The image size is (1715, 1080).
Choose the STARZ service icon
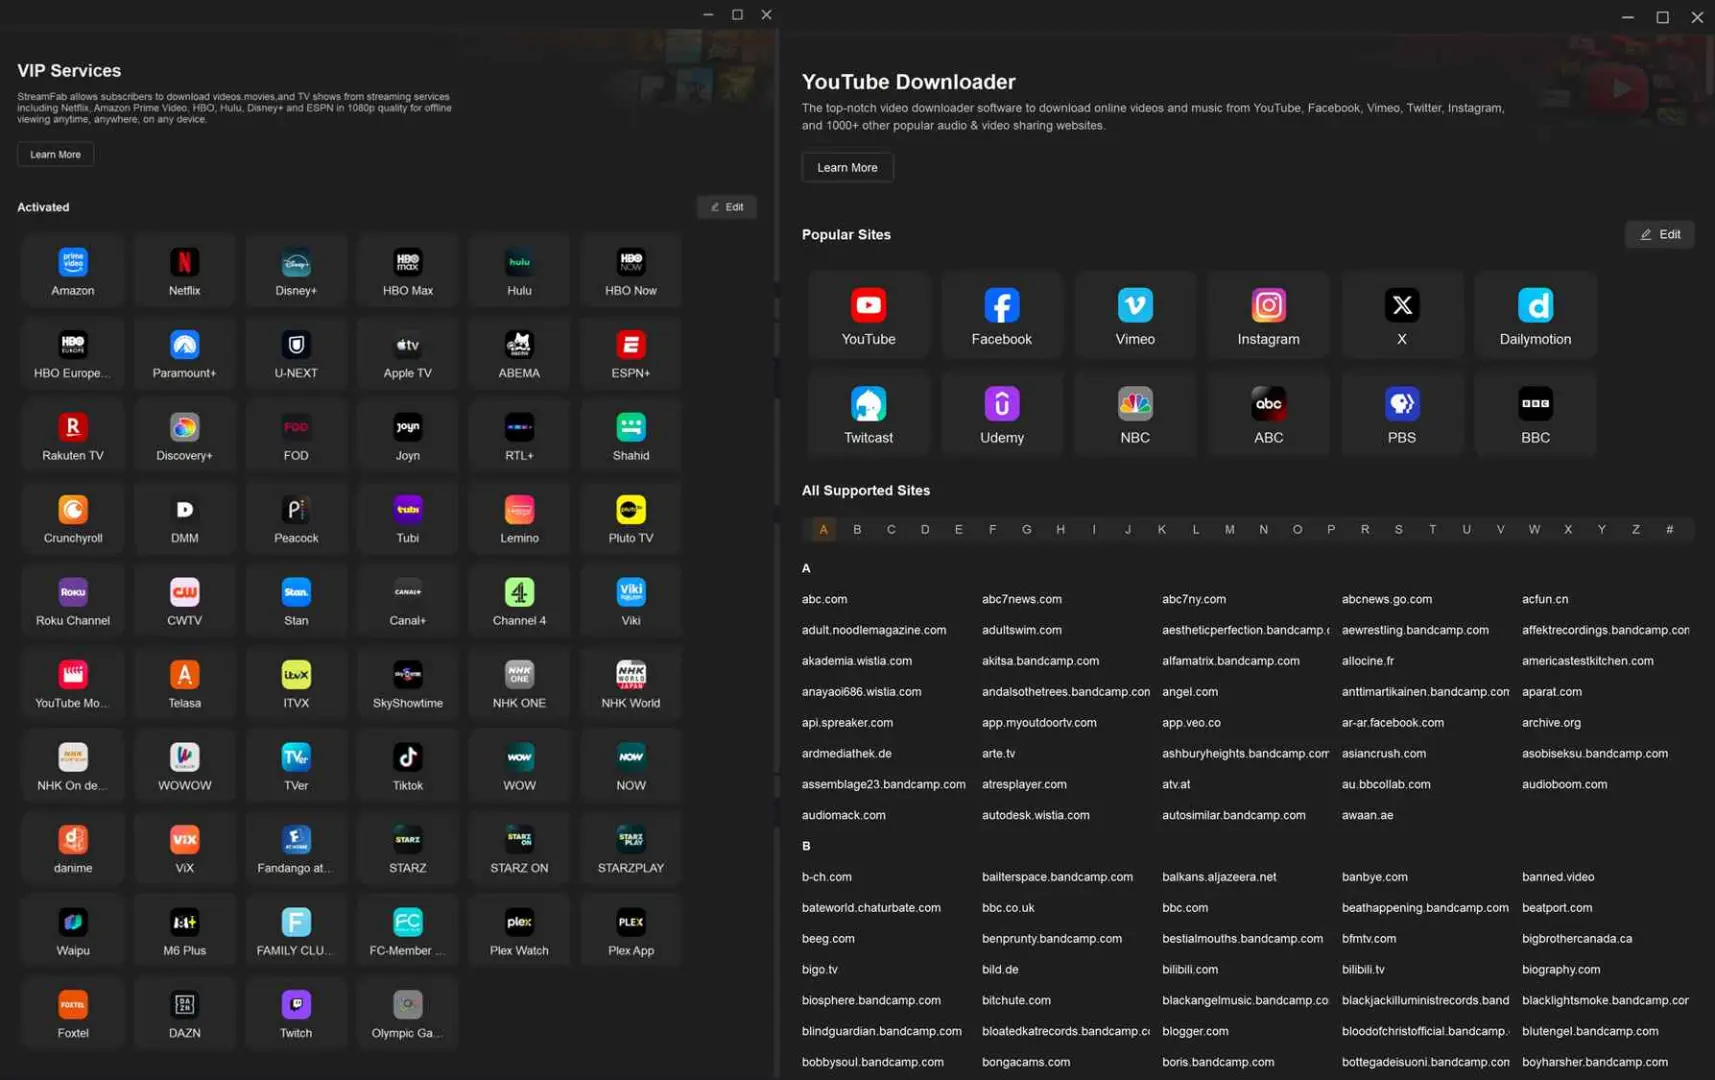point(408,849)
